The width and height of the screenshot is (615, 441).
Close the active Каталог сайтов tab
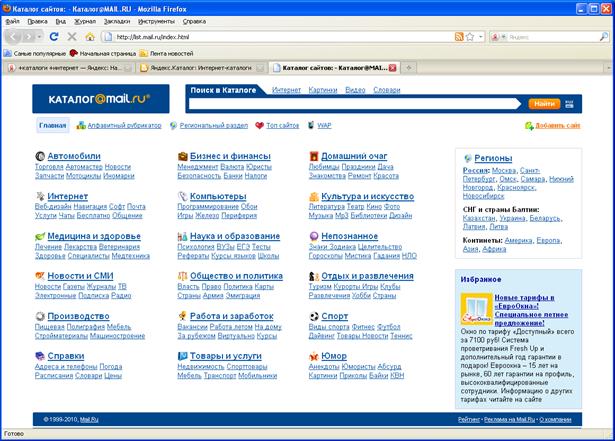(x=392, y=68)
